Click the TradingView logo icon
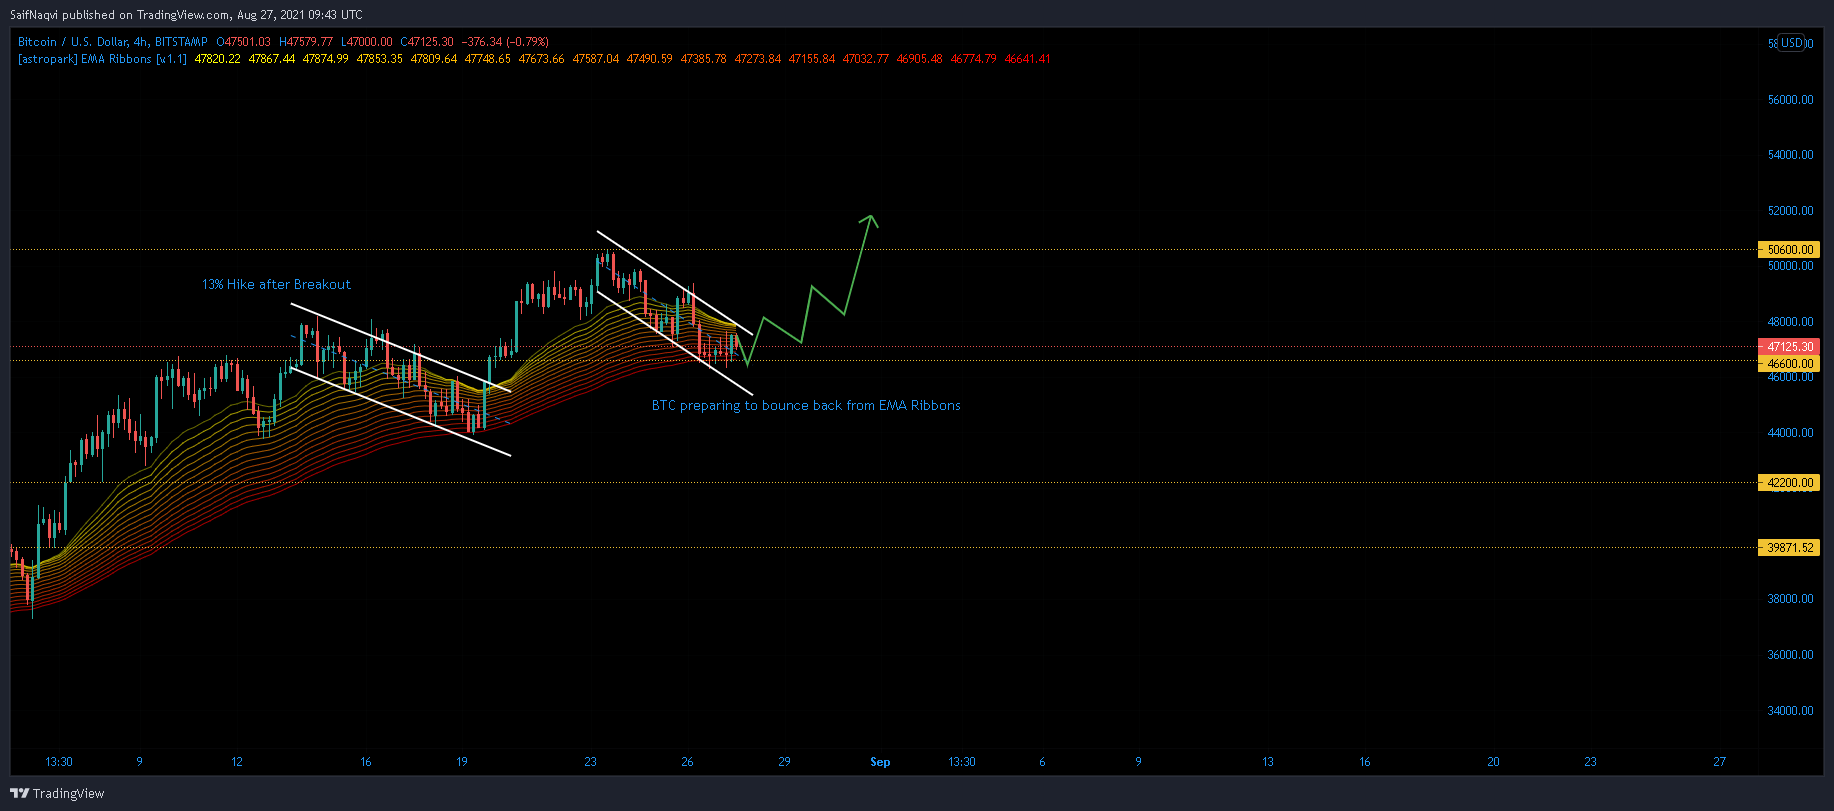Image resolution: width=1834 pixels, height=811 pixels. pos(20,793)
